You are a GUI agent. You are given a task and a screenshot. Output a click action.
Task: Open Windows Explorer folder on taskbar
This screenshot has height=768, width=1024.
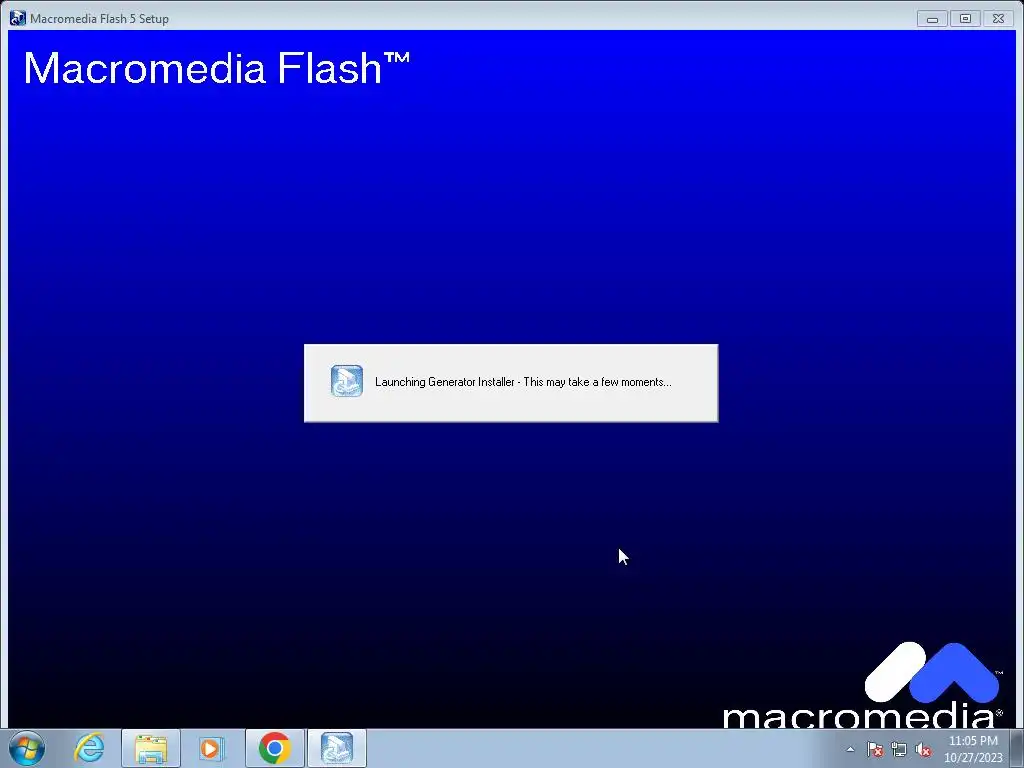point(151,748)
